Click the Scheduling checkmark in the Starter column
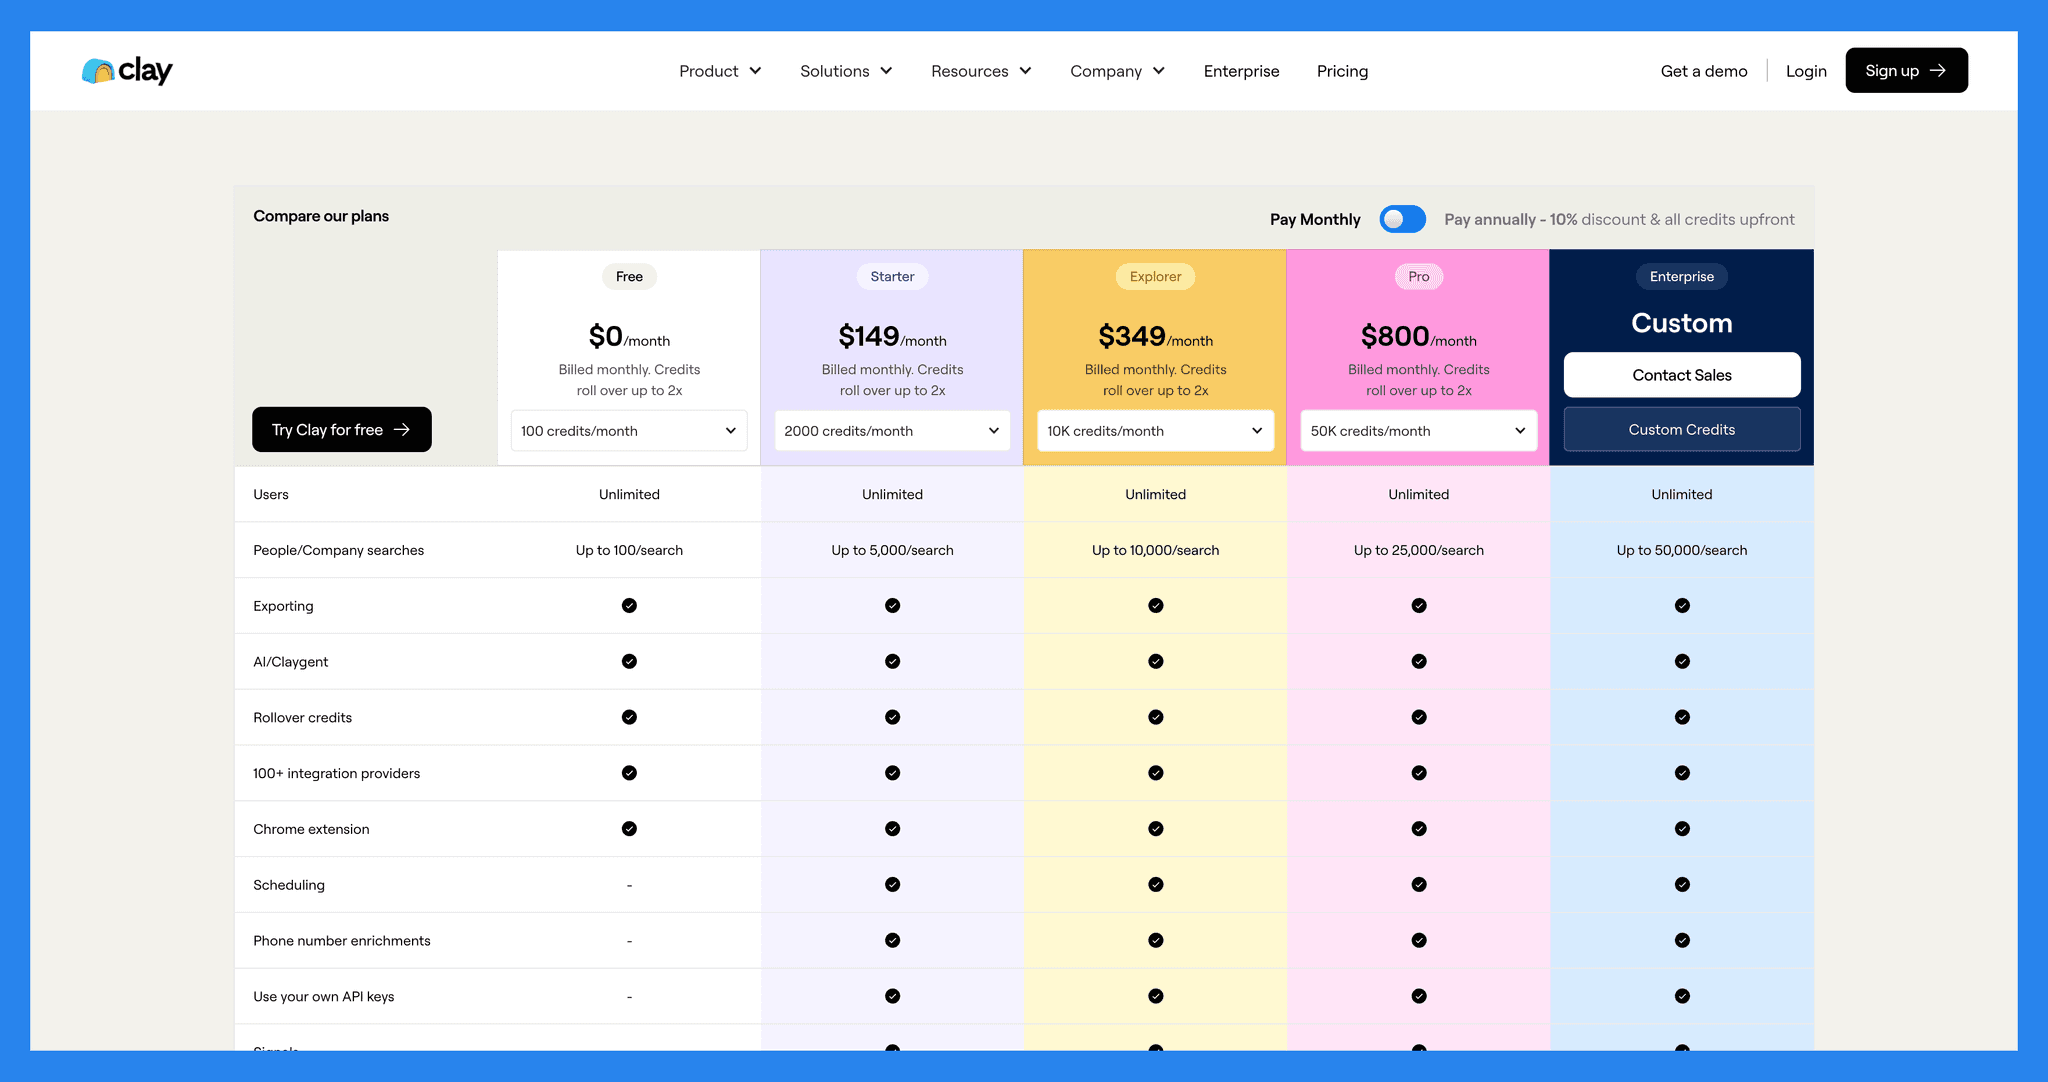Viewport: 2048px width, 1082px height. coord(892,885)
